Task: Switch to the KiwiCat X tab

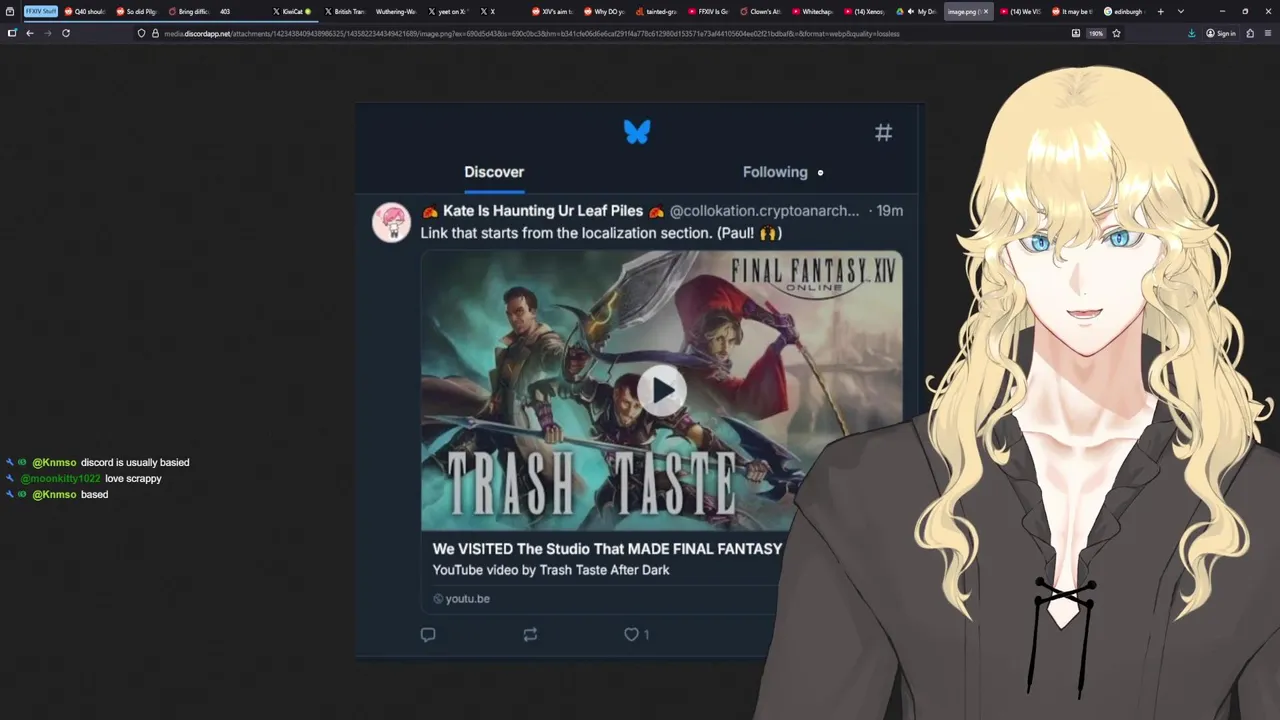Action: [x=294, y=11]
